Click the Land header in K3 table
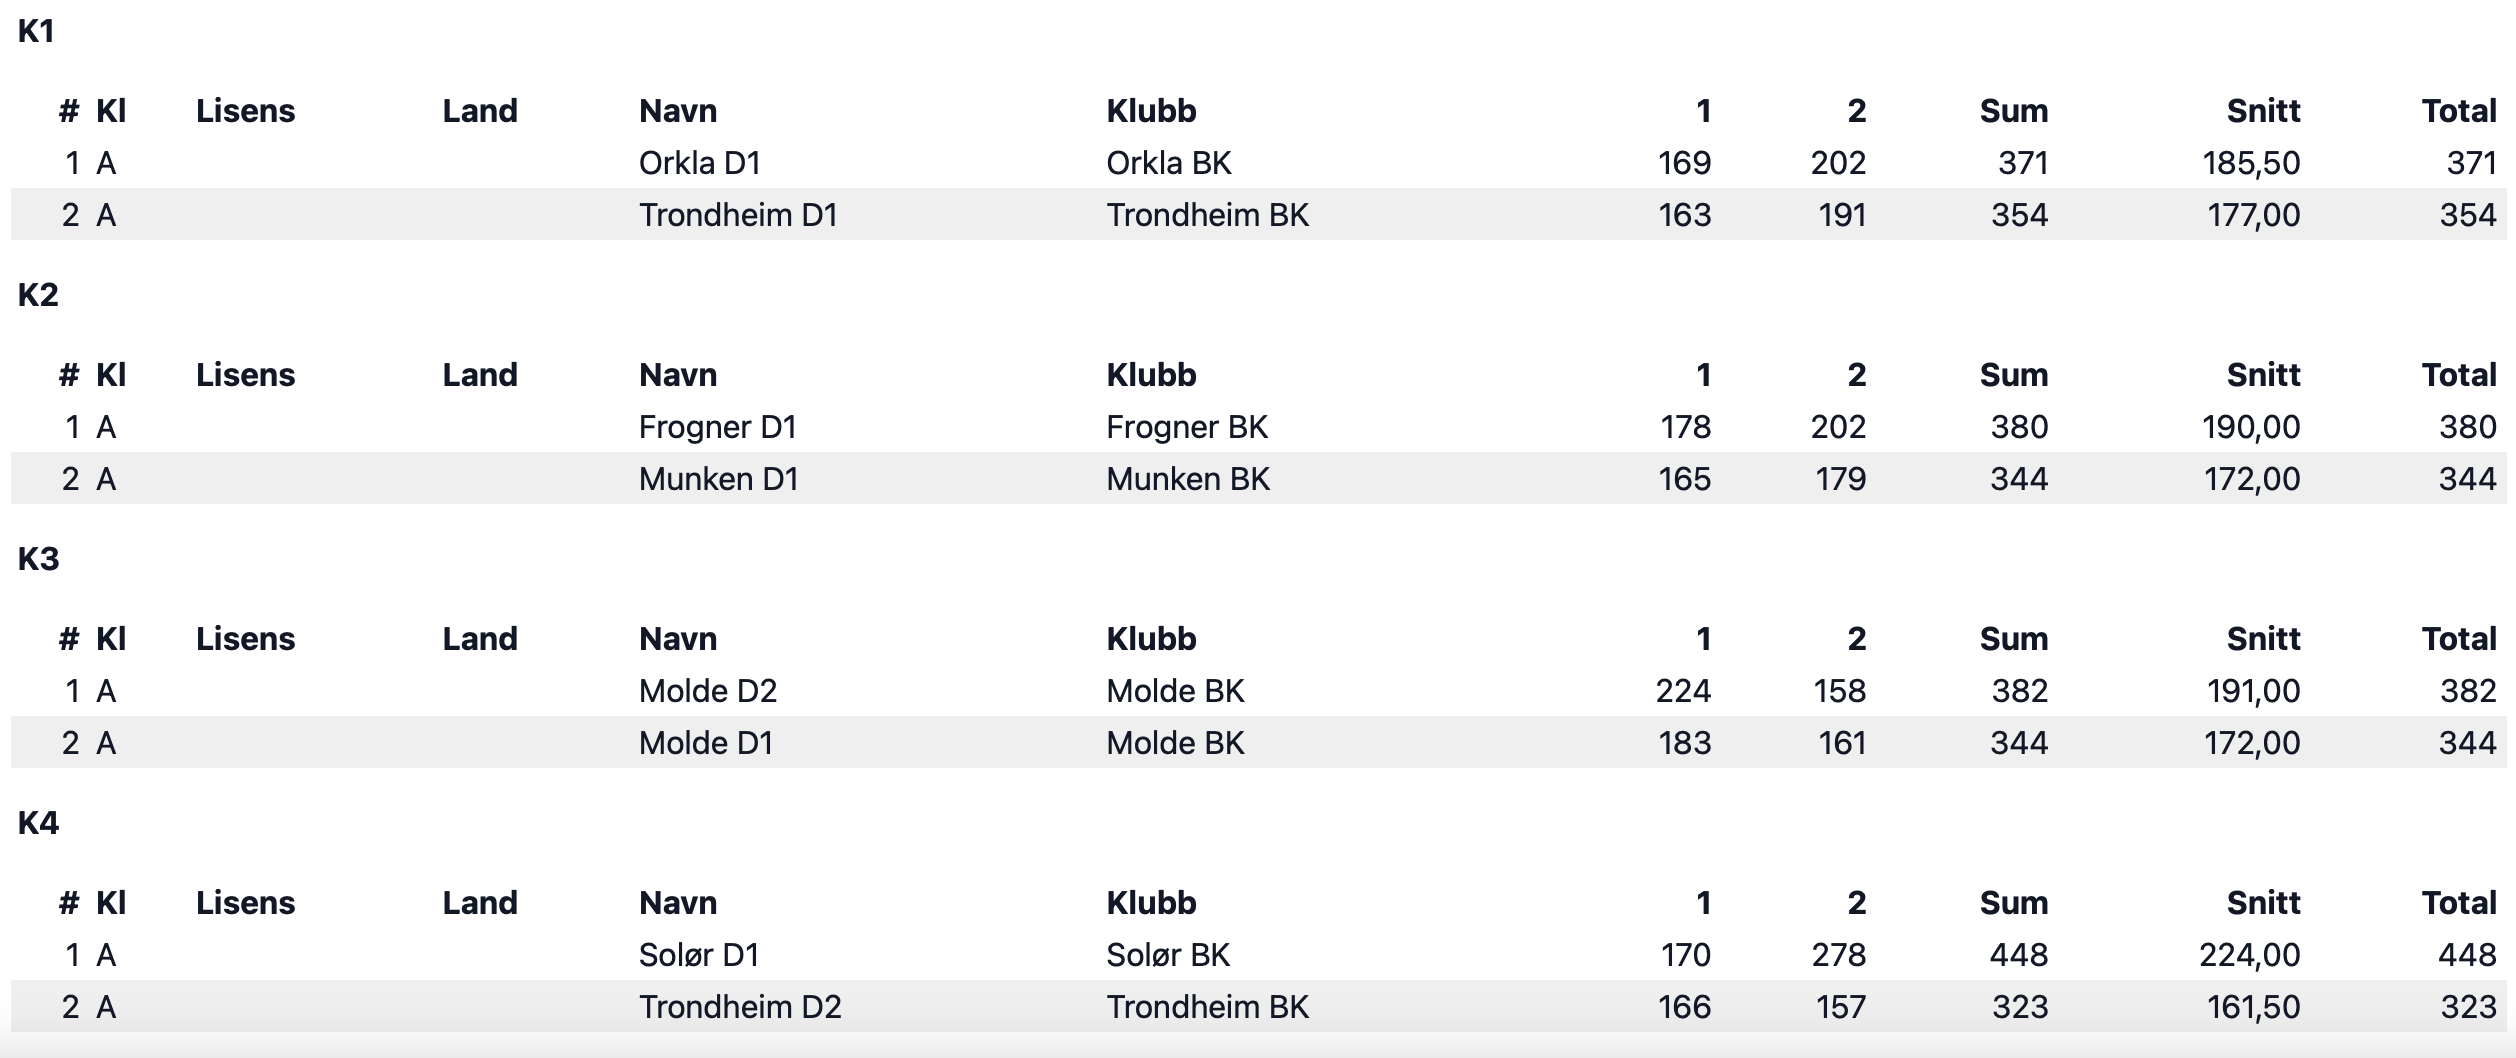This screenshot has height=1058, width=2516. pyautogui.click(x=480, y=639)
